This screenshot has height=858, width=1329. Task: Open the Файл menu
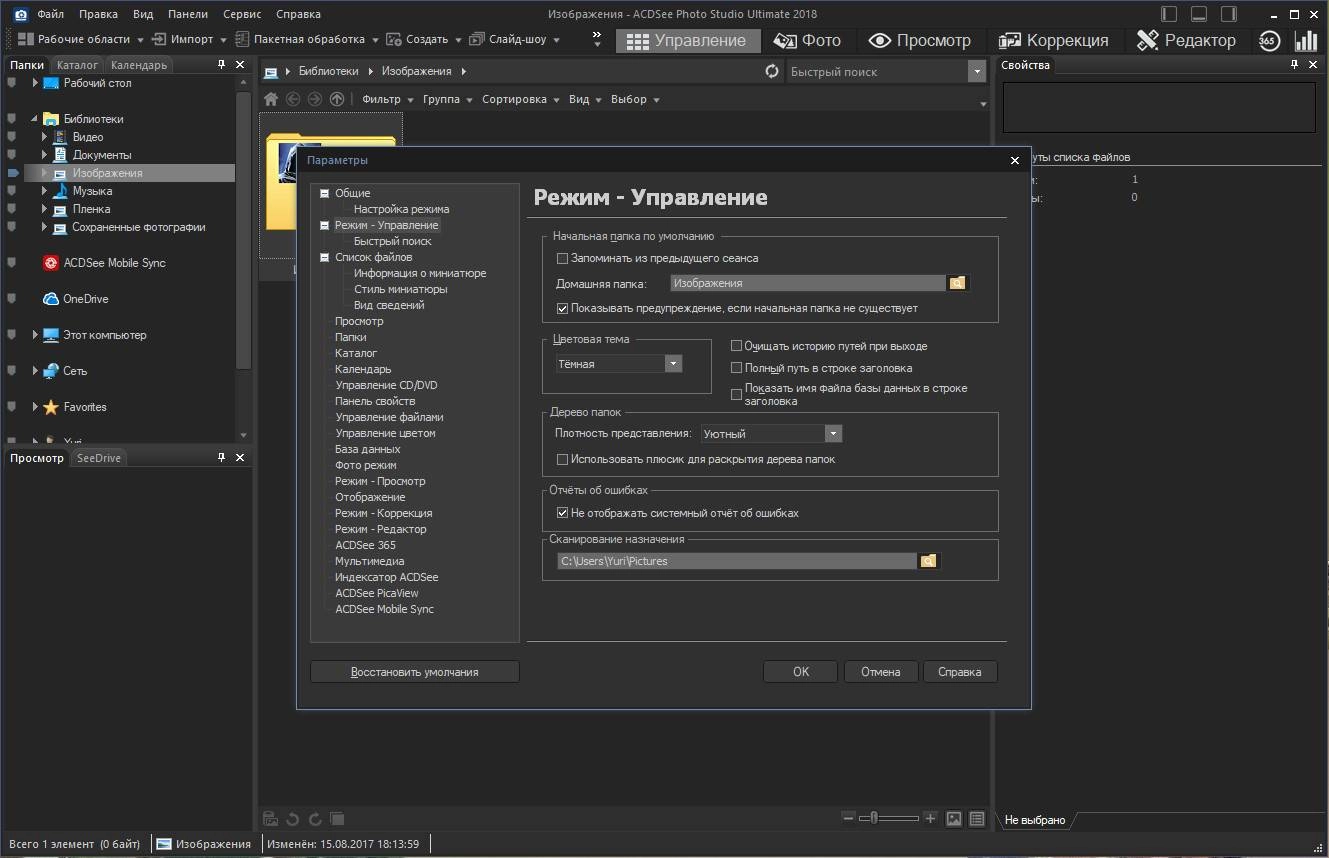pos(51,14)
